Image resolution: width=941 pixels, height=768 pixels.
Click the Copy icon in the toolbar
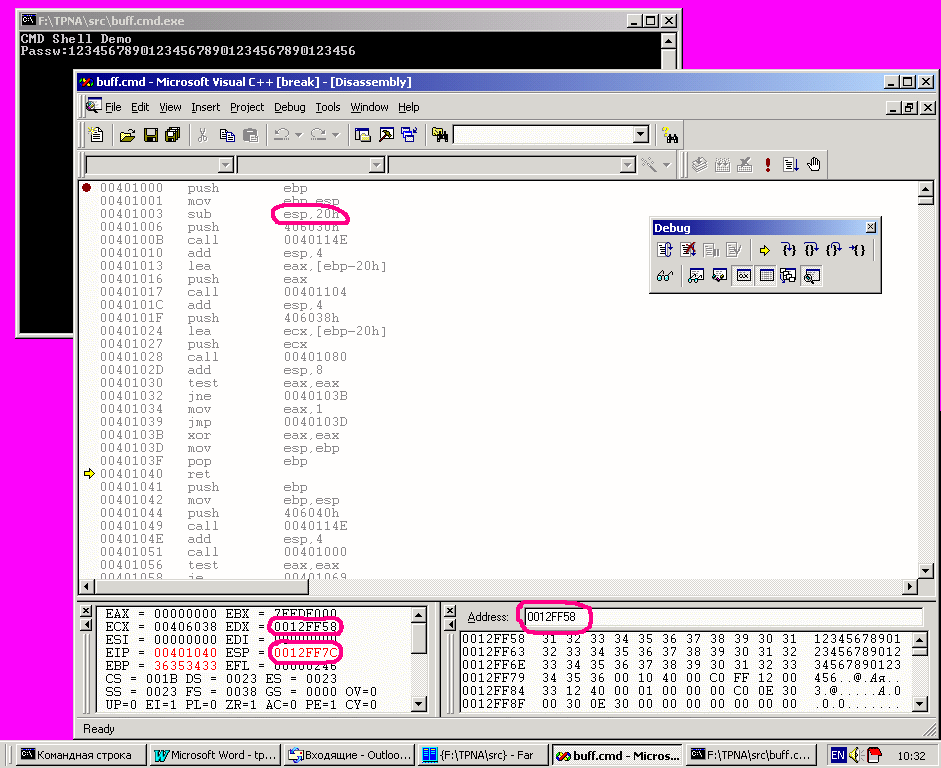tap(227, 135)
